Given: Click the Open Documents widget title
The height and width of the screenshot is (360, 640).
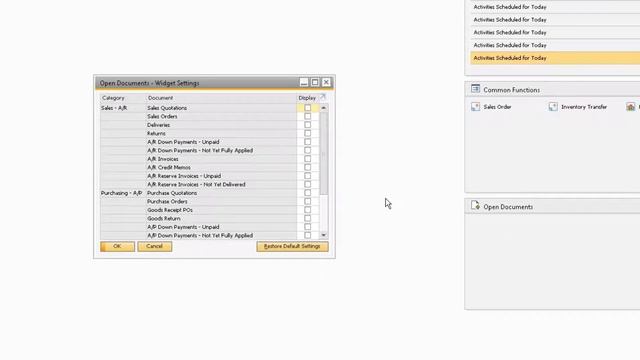Looking at the screenshot, I should click(x=508, y=207).
